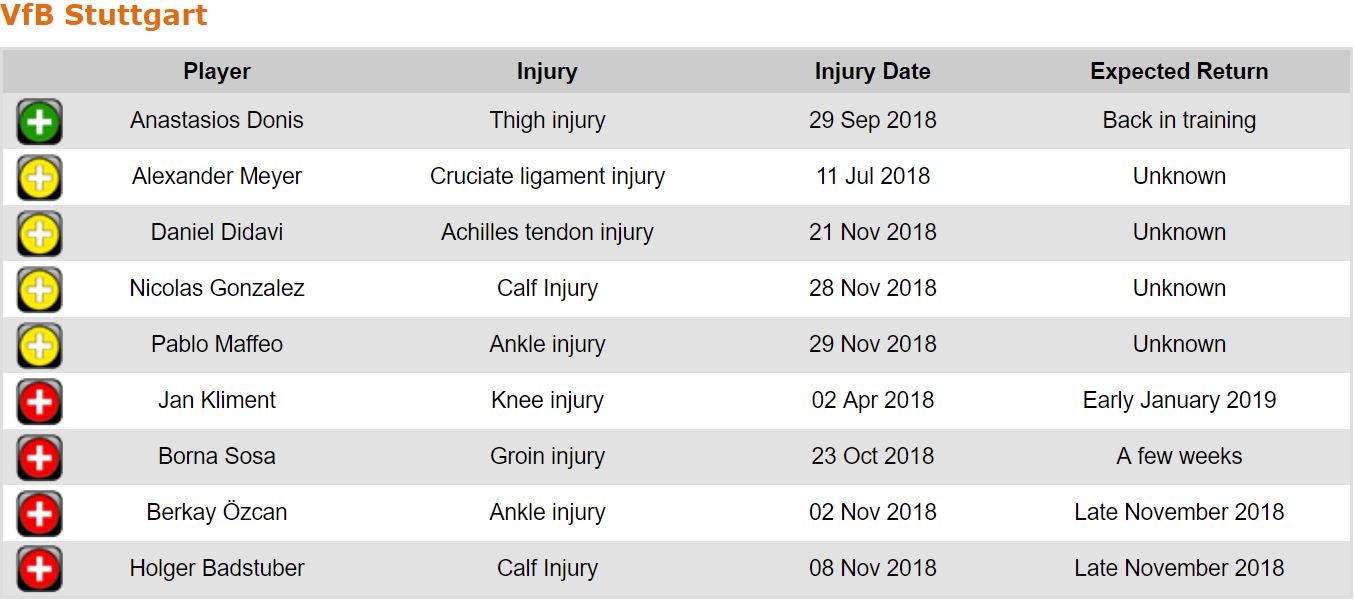Screen dimensions: 1355x602
Task: Click the Injury column header
Action: click(547, 72)
